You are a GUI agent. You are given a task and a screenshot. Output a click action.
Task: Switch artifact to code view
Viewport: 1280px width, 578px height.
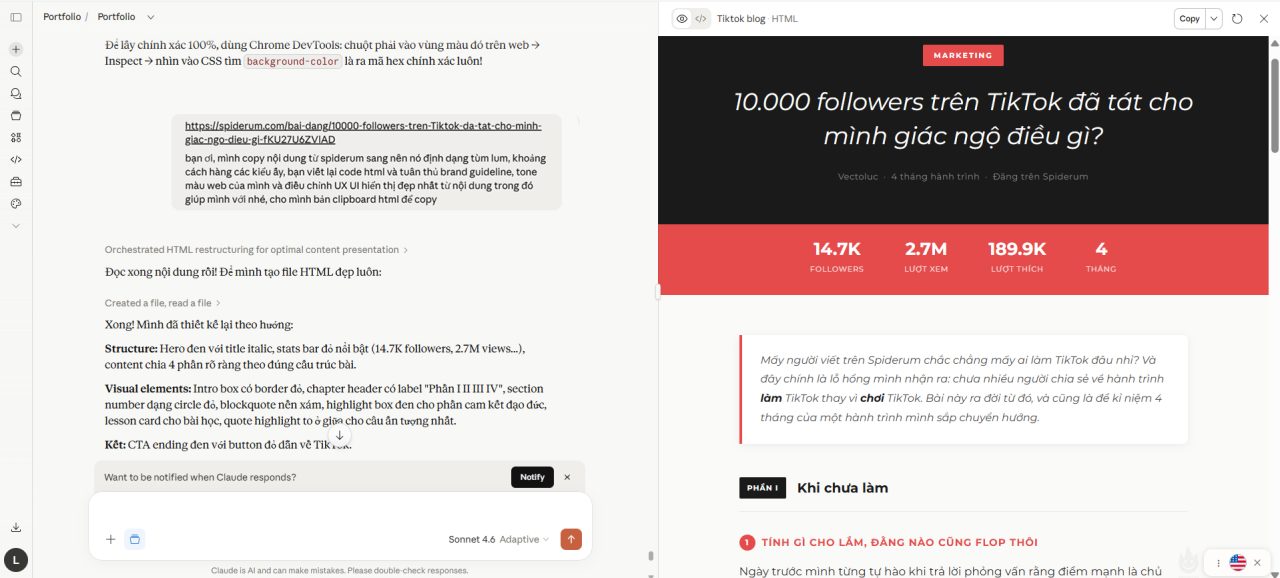tap(701, 18)
